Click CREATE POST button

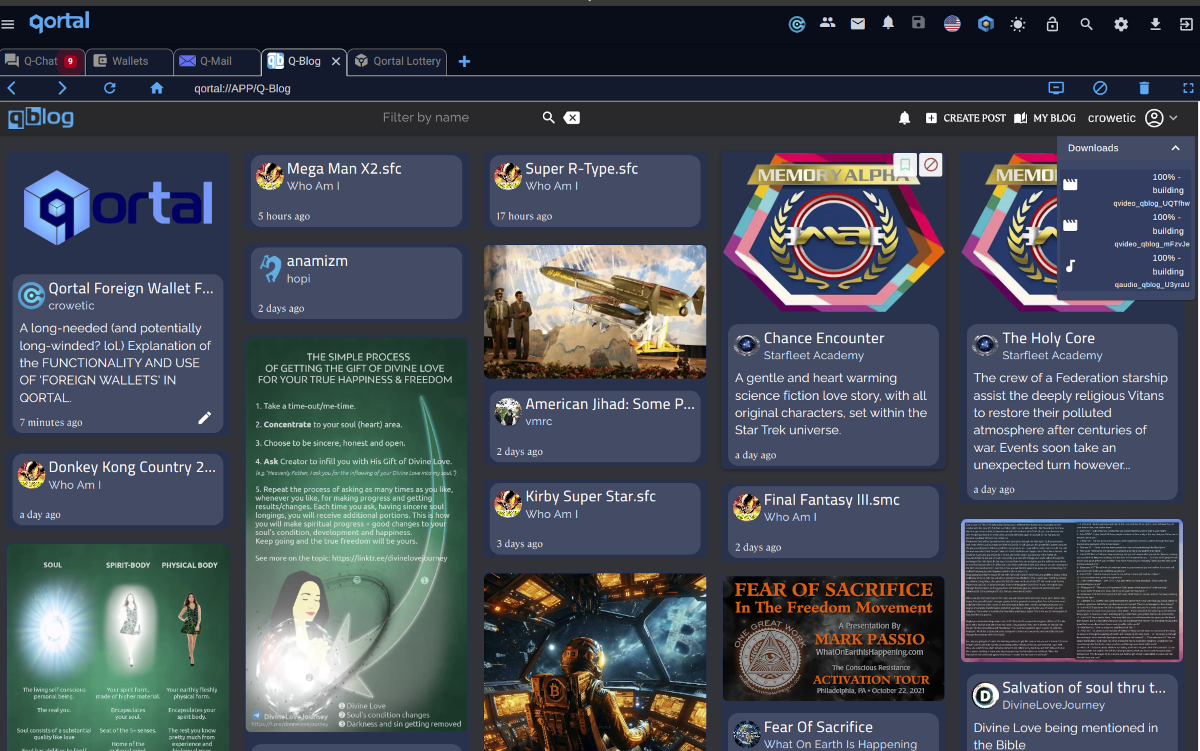[x=966, y=118]
